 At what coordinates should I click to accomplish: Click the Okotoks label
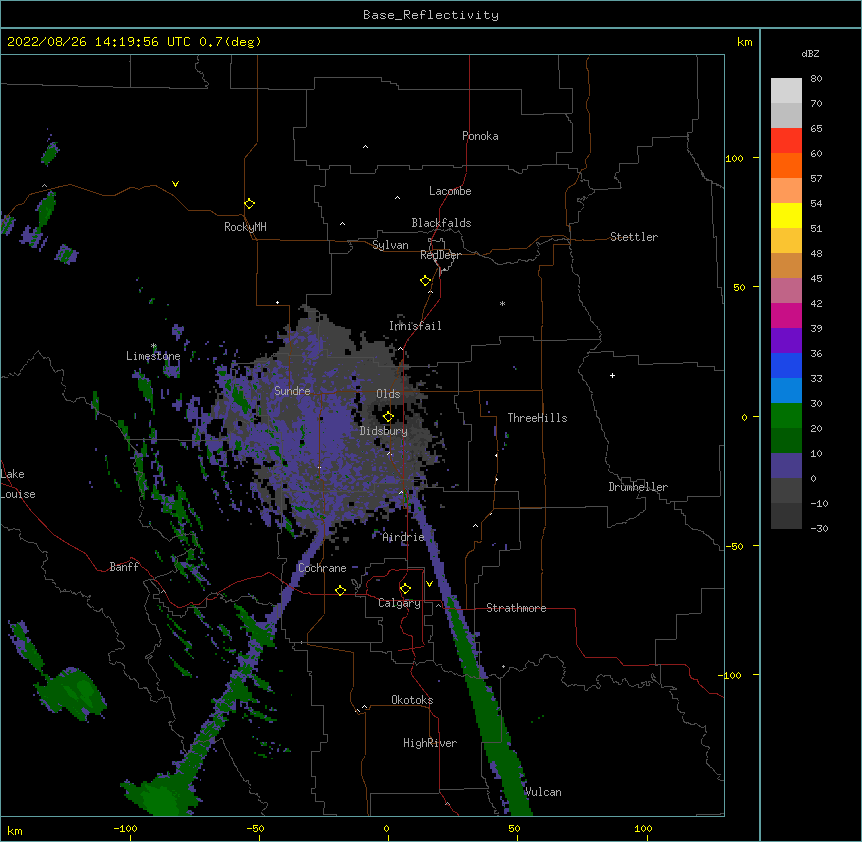(412, 700)
